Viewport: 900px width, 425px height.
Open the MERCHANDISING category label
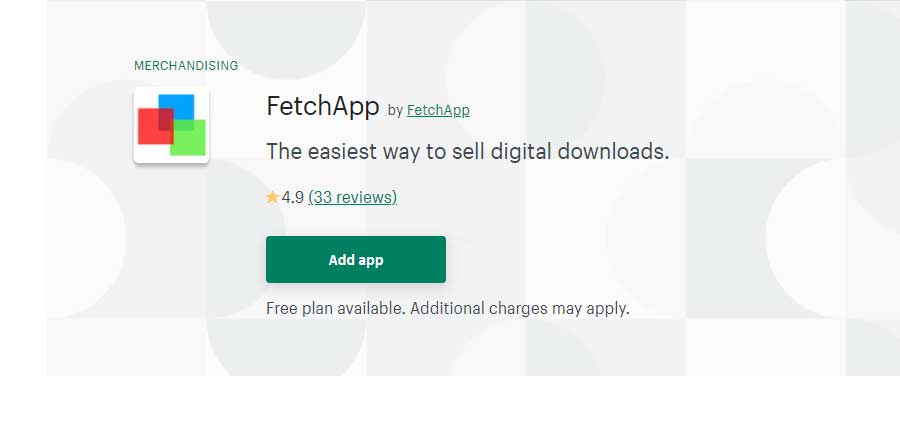click(x=186, y=66)
